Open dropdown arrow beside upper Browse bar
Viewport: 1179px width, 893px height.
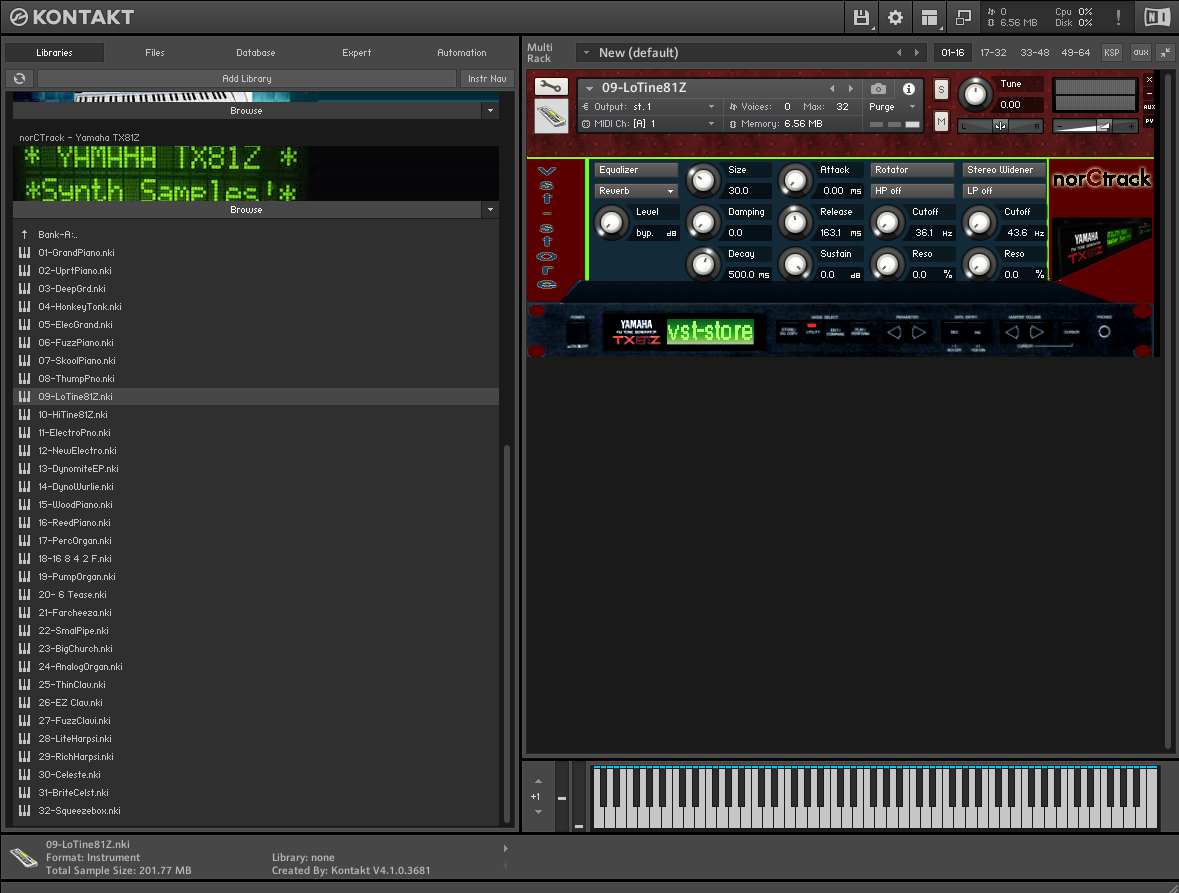pos(490,110)
